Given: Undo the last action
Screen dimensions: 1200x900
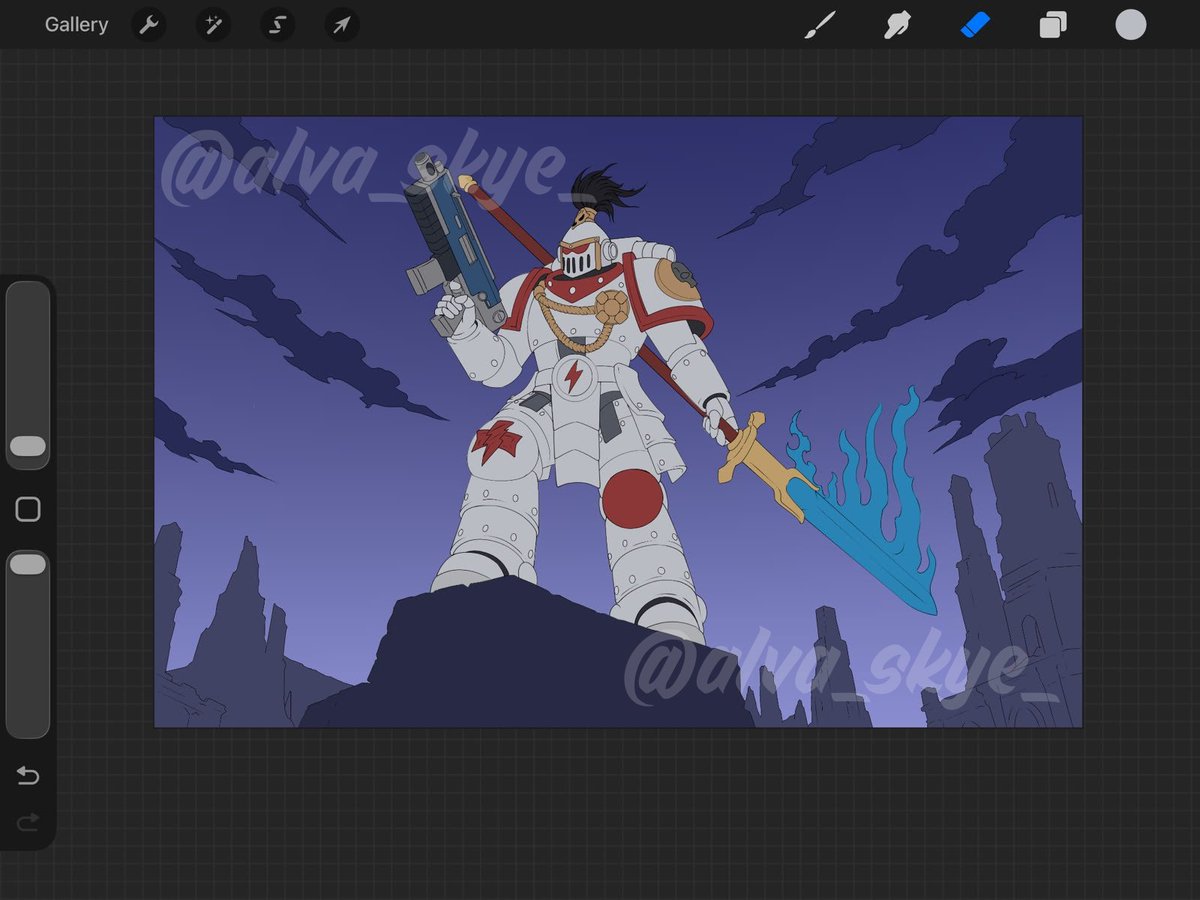Looking at the screenshot, I should click(x=28, y=776).
